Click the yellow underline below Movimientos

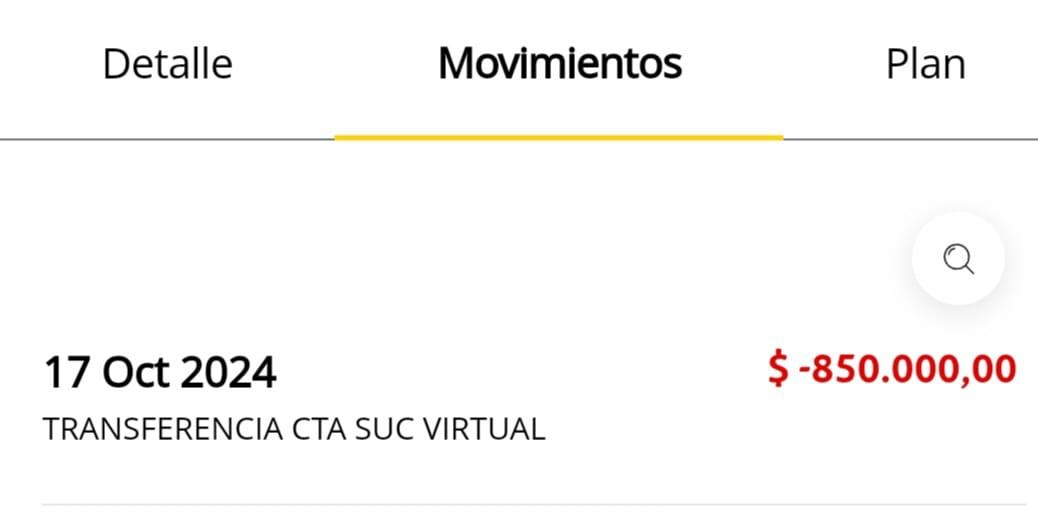pyautogui.click(x=559, y=137)
